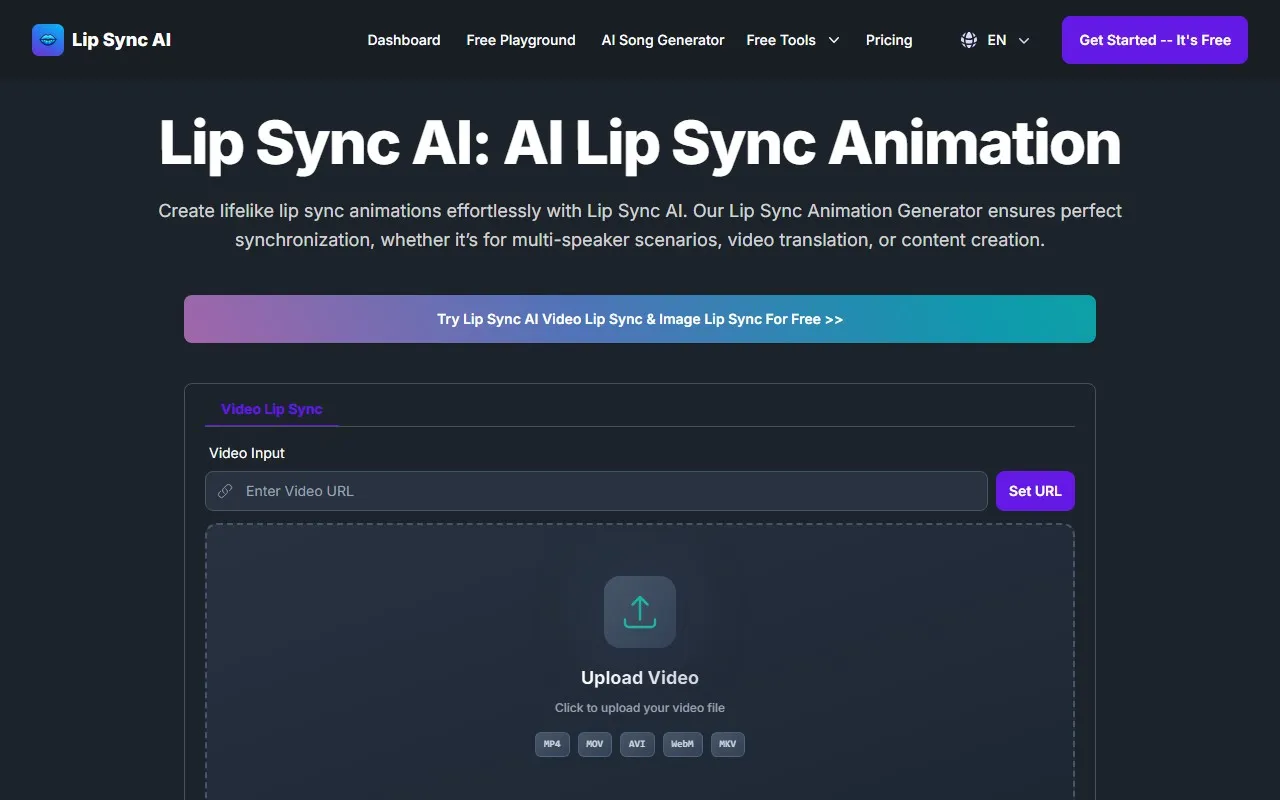Viewport: 1280px width, 800px height.
Task: Select the MKV format badge
Action: click(x=727, y=744)
